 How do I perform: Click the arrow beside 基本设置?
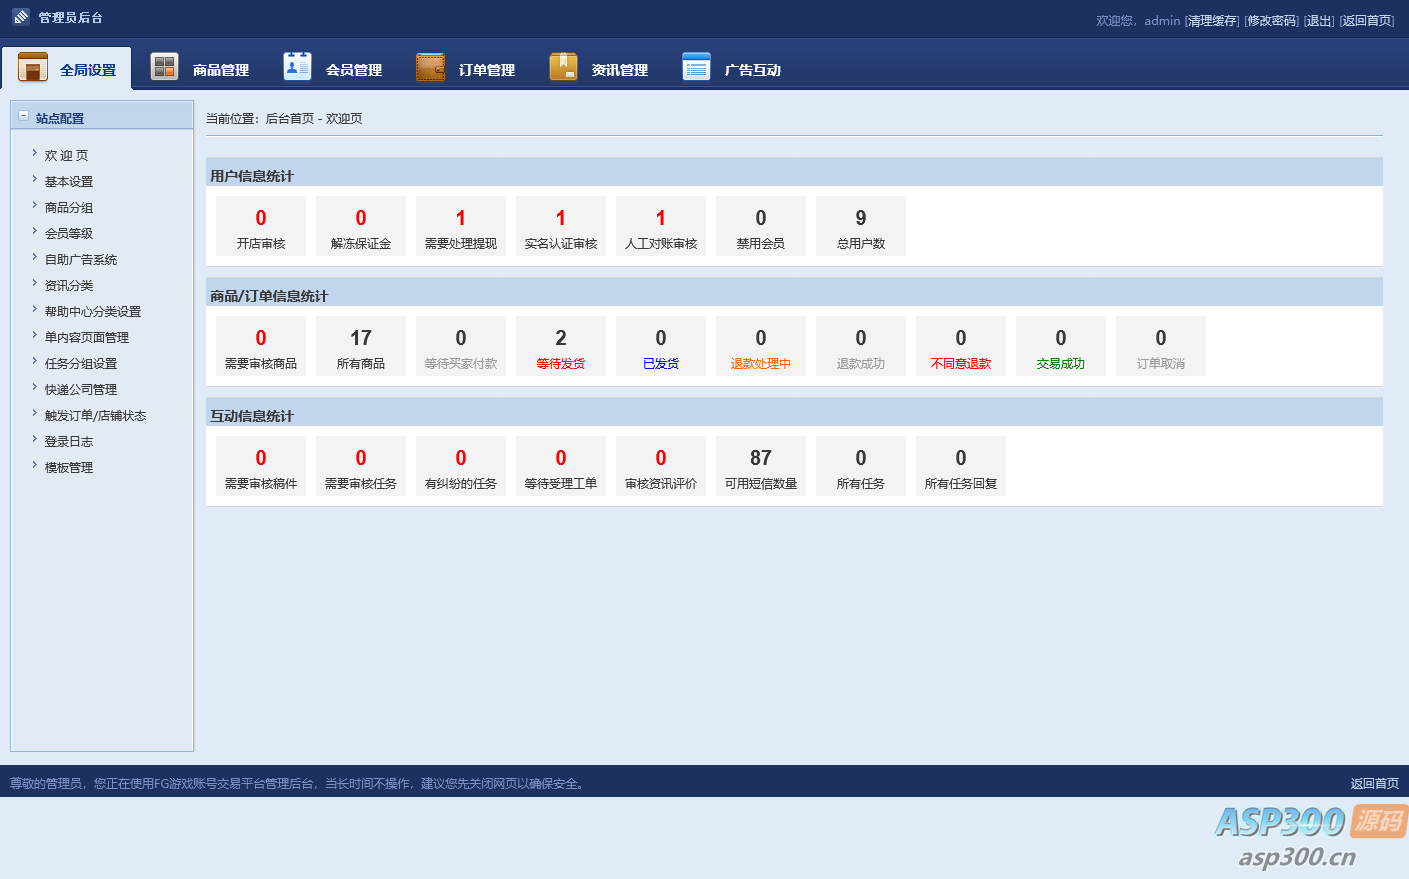pos(34,179)
